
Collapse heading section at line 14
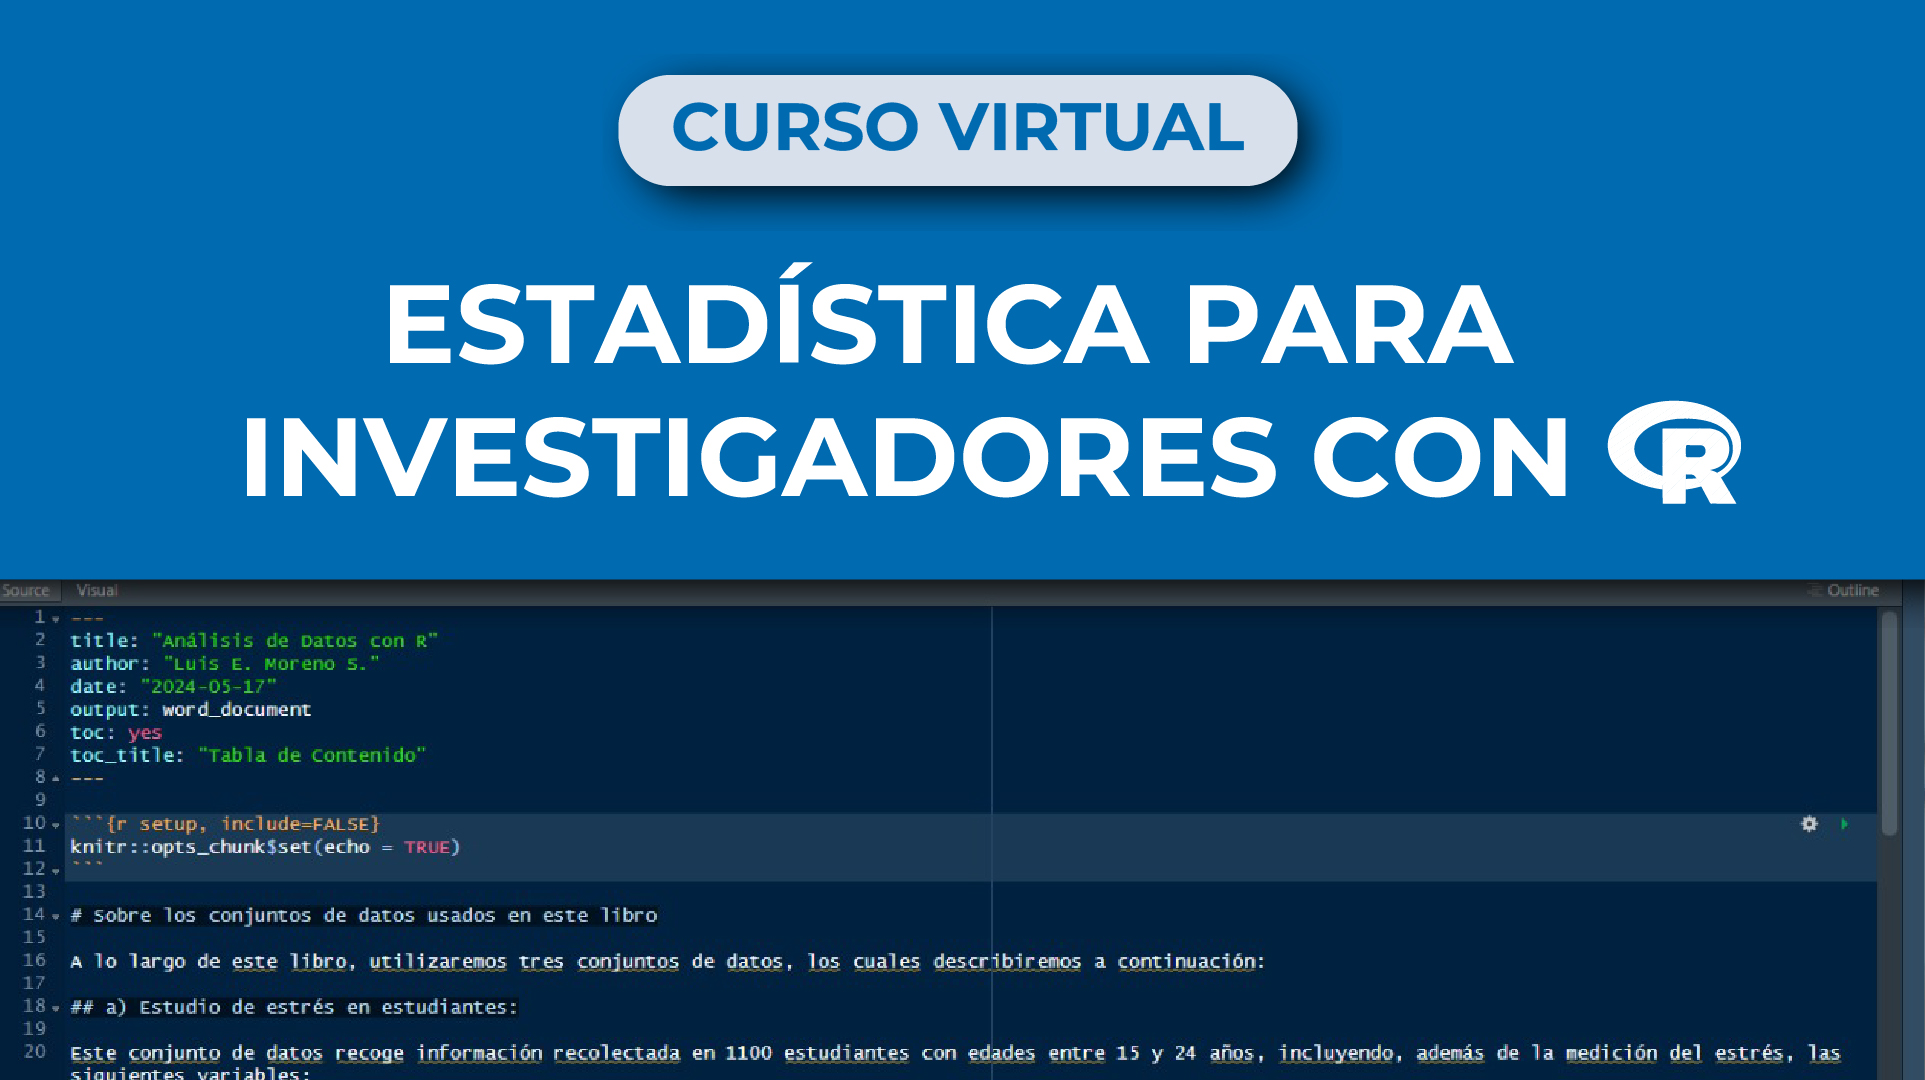coord(56,916)
